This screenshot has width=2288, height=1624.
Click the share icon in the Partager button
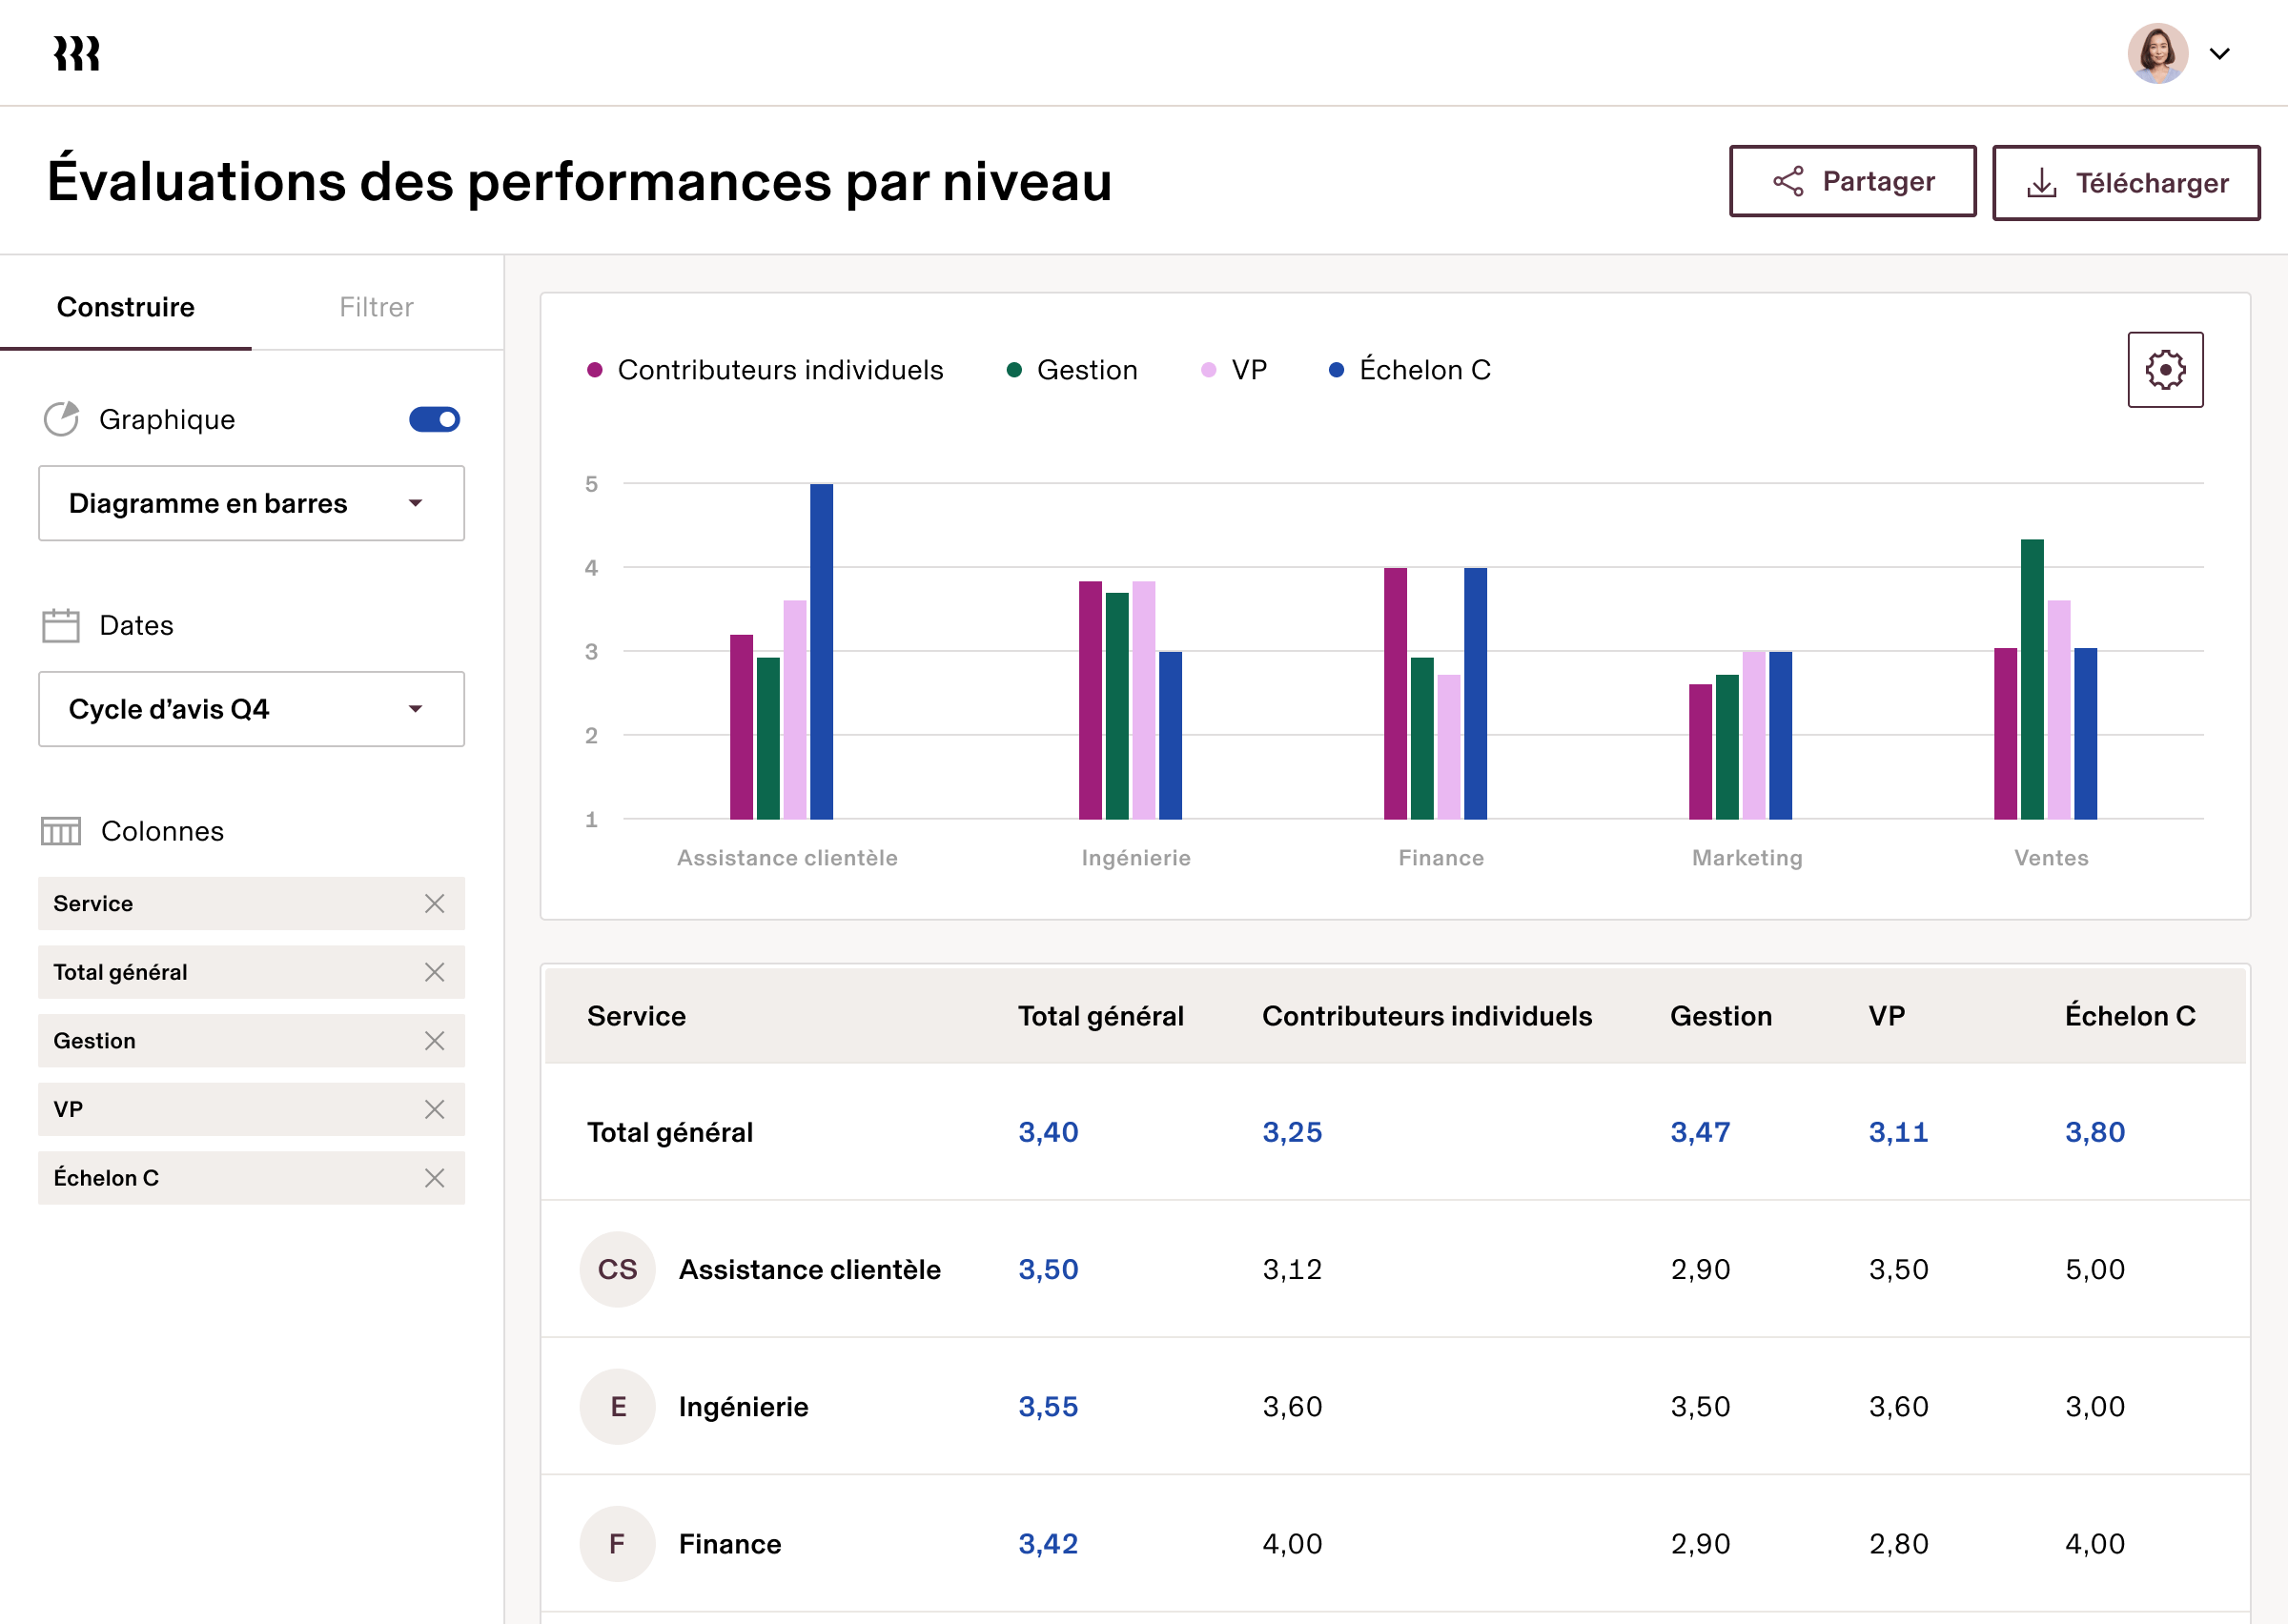(x=1789, y=181)
